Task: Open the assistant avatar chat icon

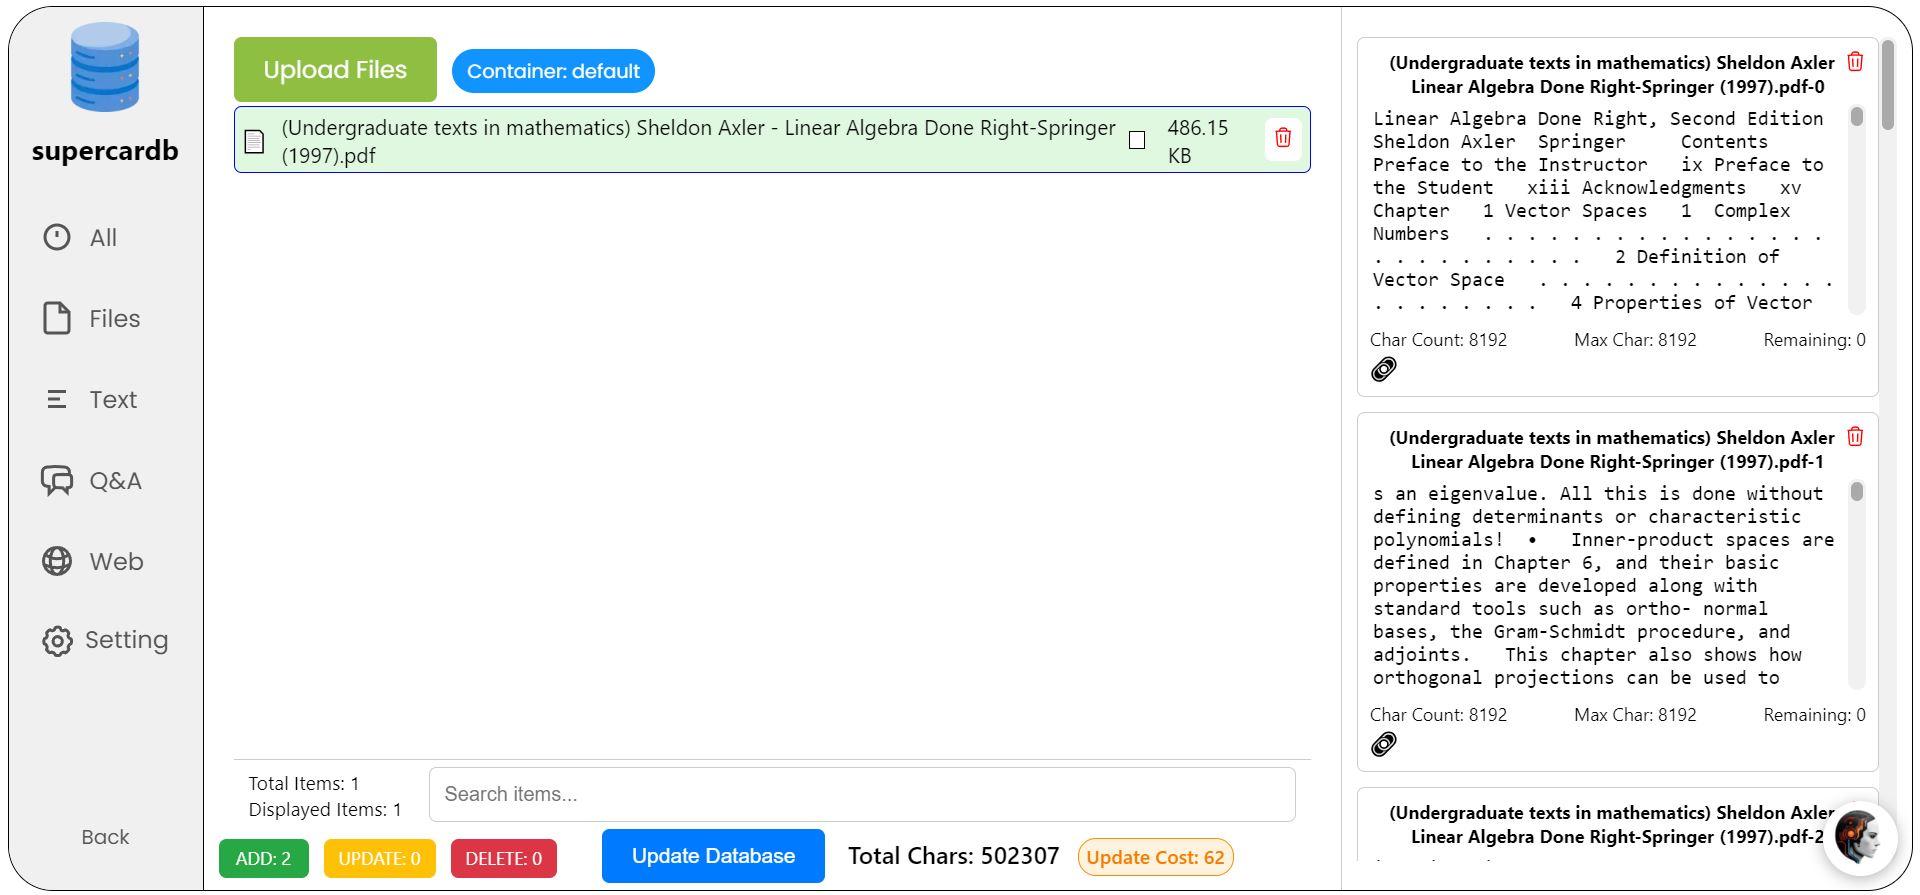Action: click(1861, 838)
